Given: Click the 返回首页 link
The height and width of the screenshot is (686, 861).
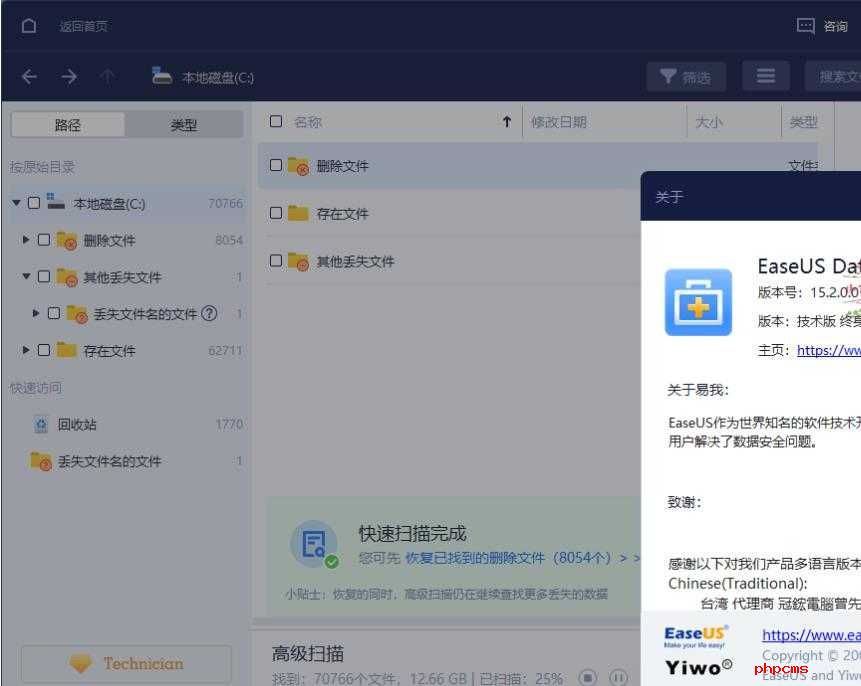Looking at the screenshot, I should [x=83, y=26].
